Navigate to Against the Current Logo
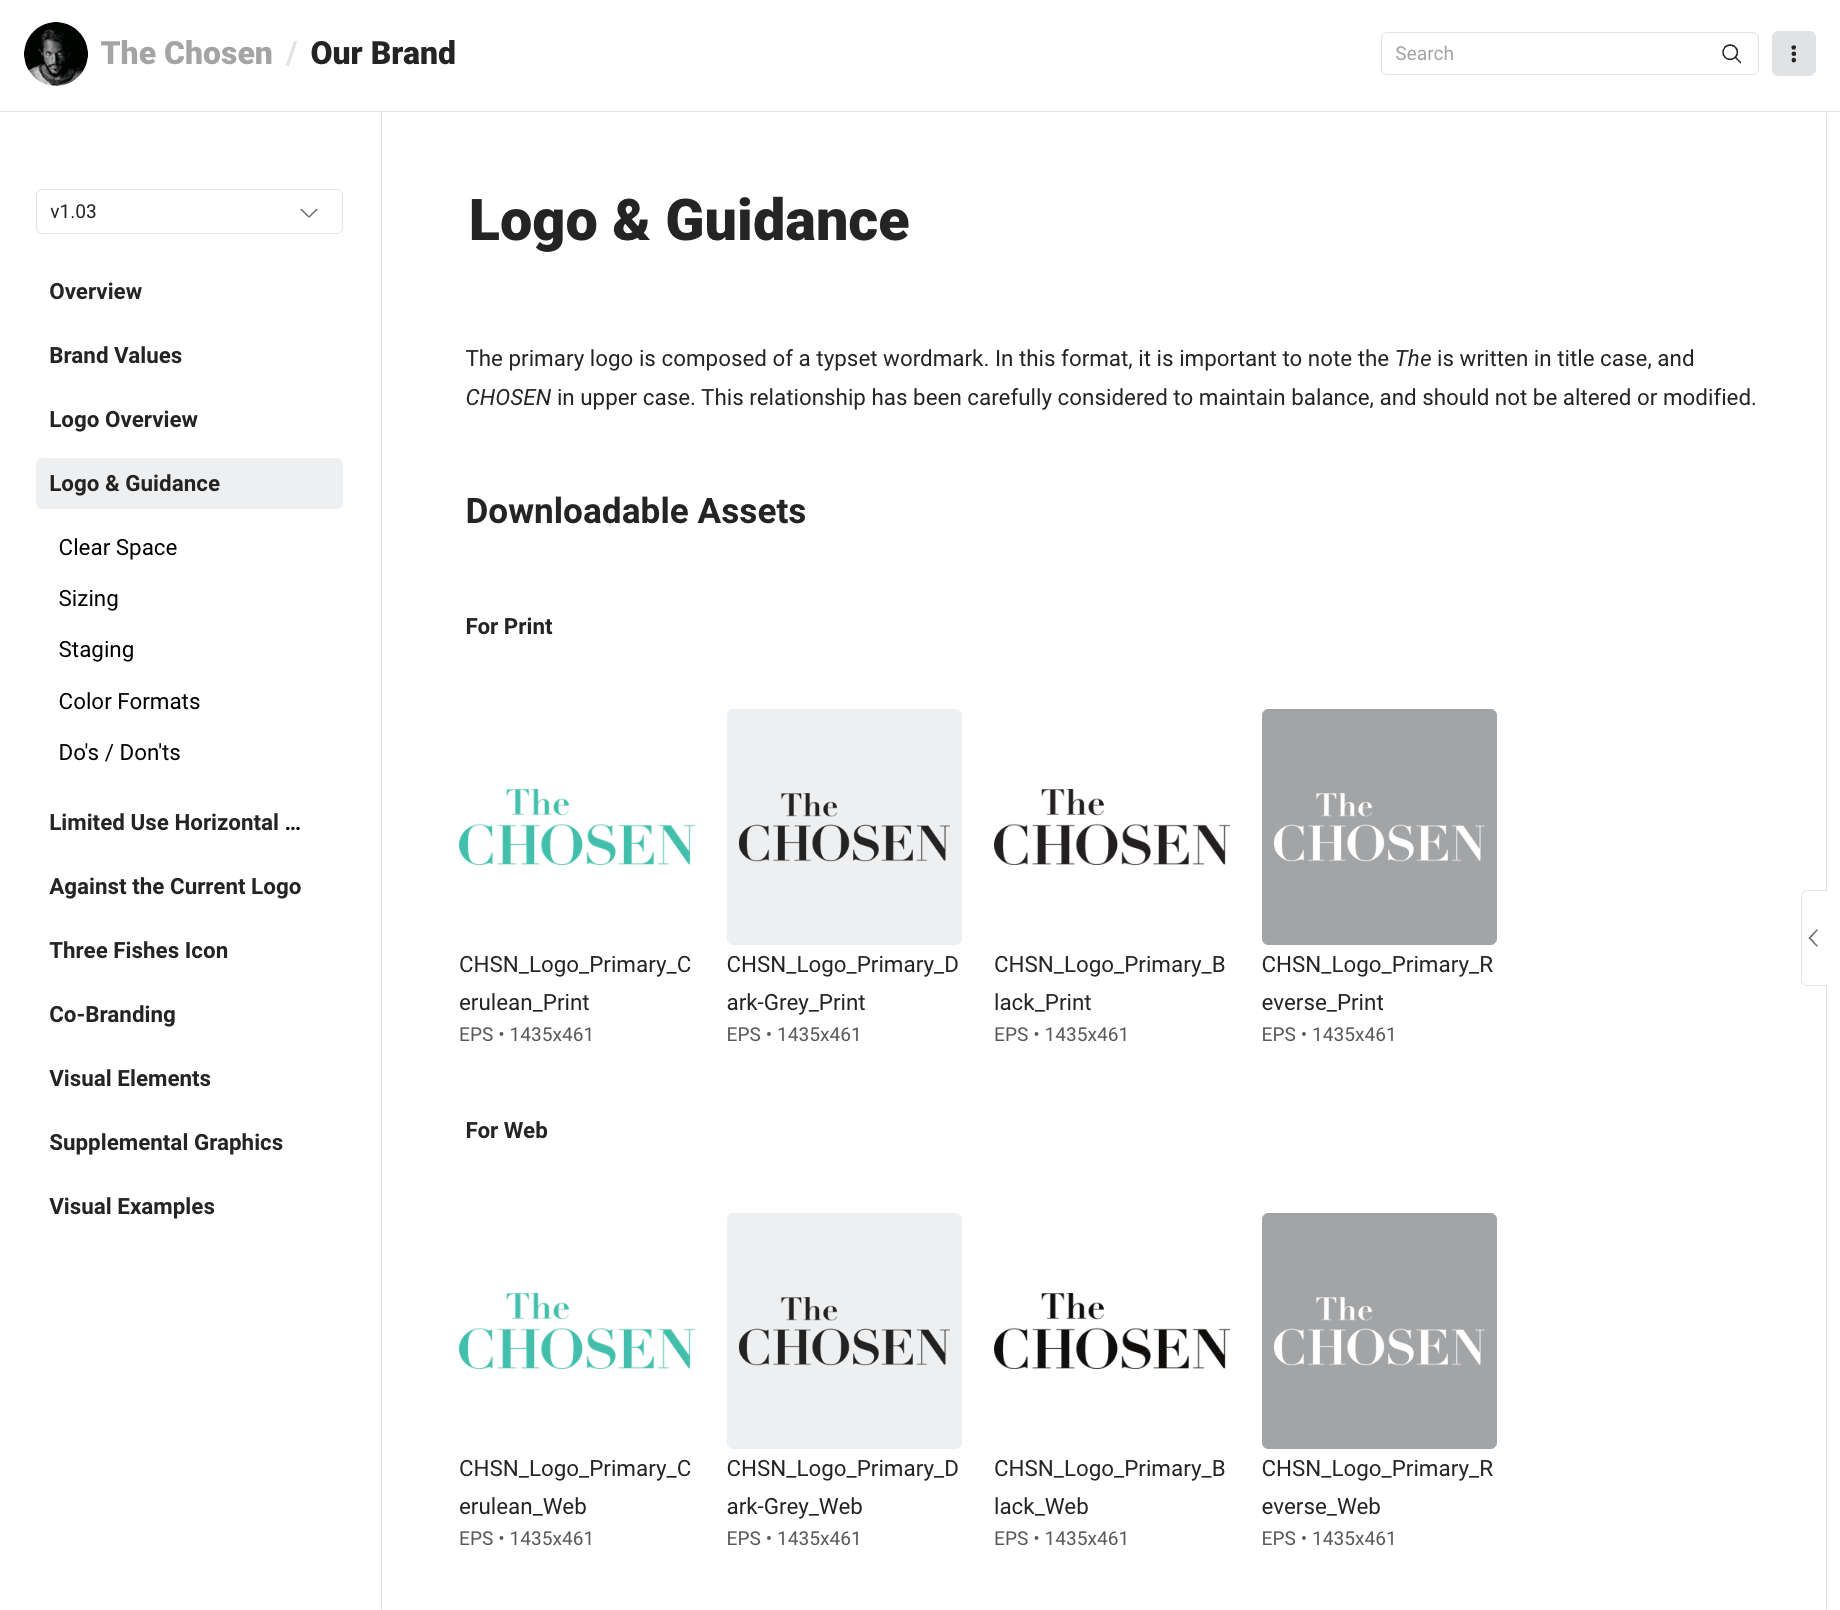Screen dimensions: 1840x1610 tap(175, 887)
